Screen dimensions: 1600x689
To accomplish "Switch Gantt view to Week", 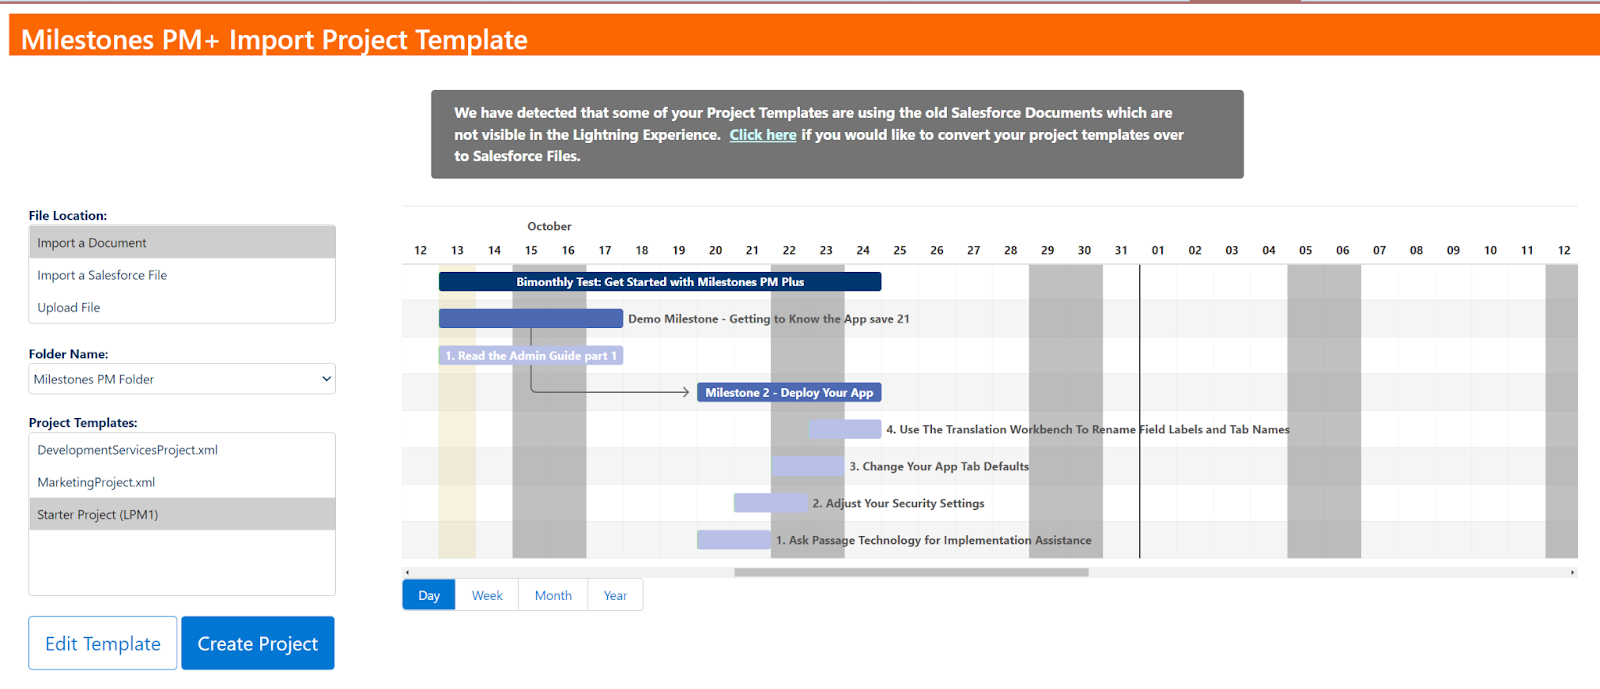I will pos(487,595).
